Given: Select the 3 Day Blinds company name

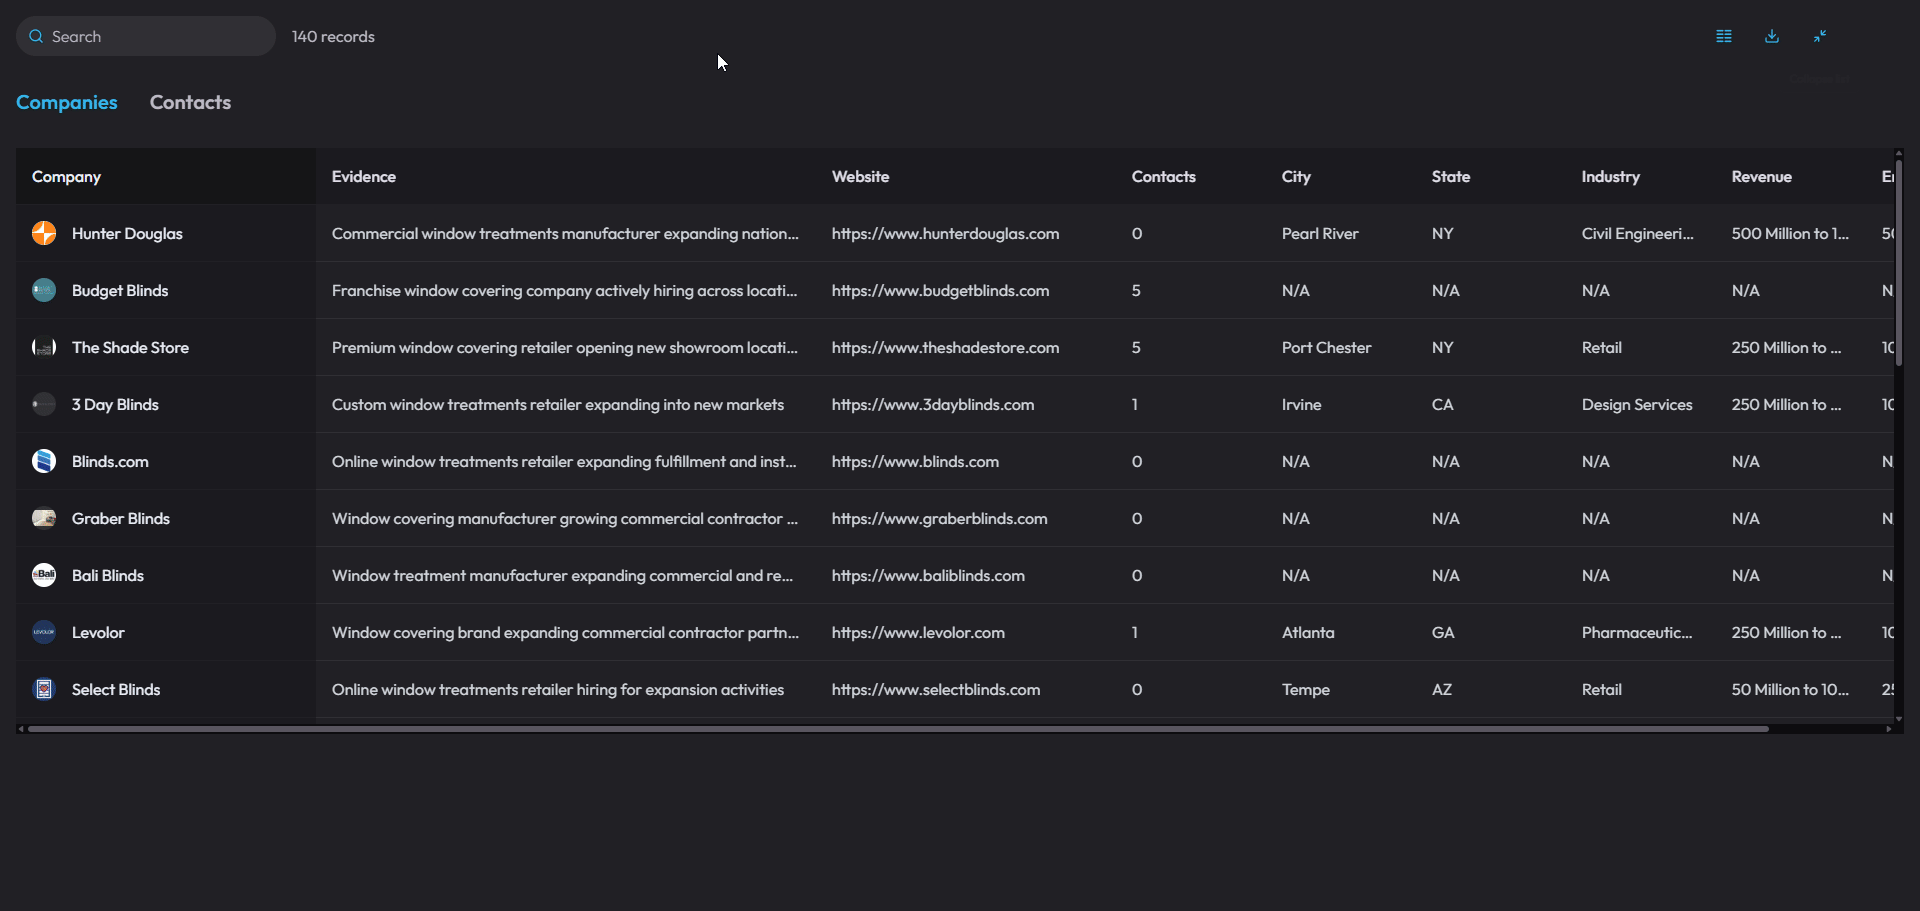Looking at the screenshot, I should pyautogui.click(x=115, y=404).
